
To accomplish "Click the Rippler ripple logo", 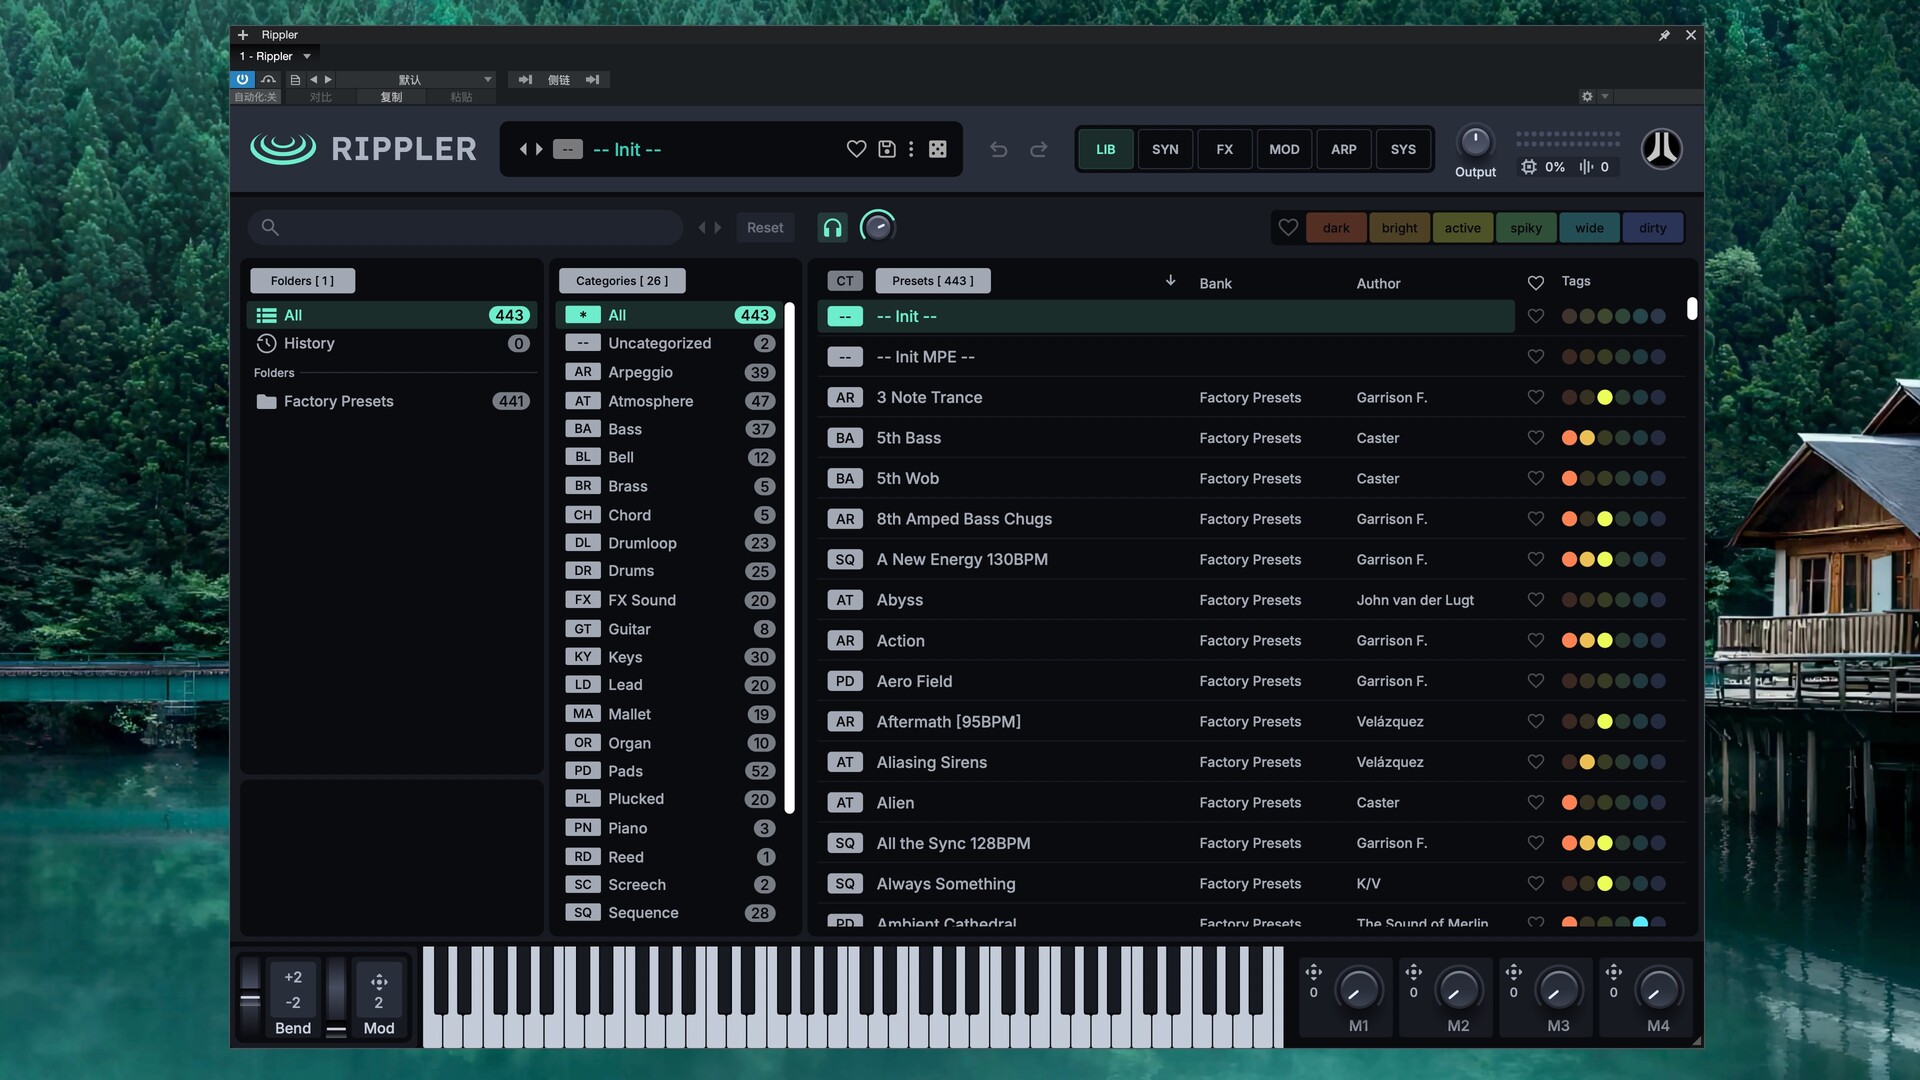I will 283,149.
